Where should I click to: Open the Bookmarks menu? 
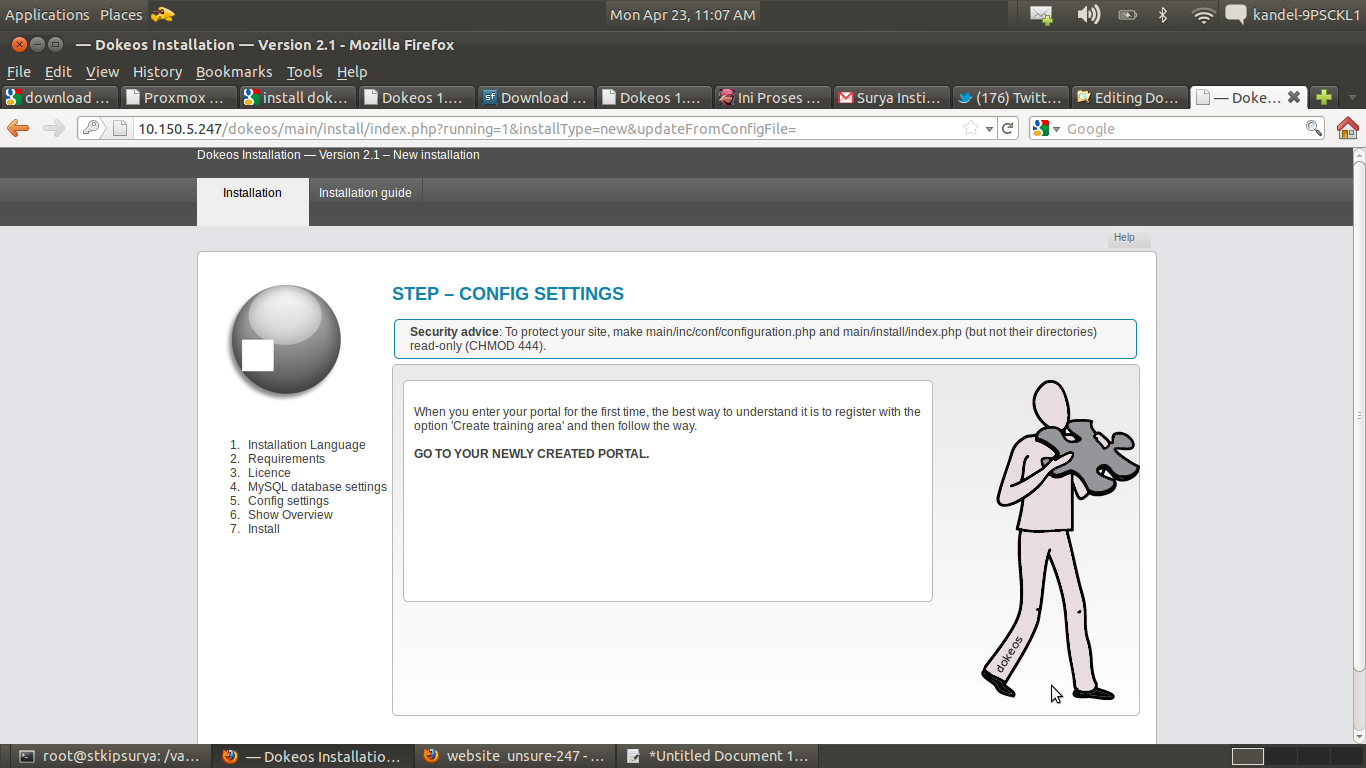(234, 72)
